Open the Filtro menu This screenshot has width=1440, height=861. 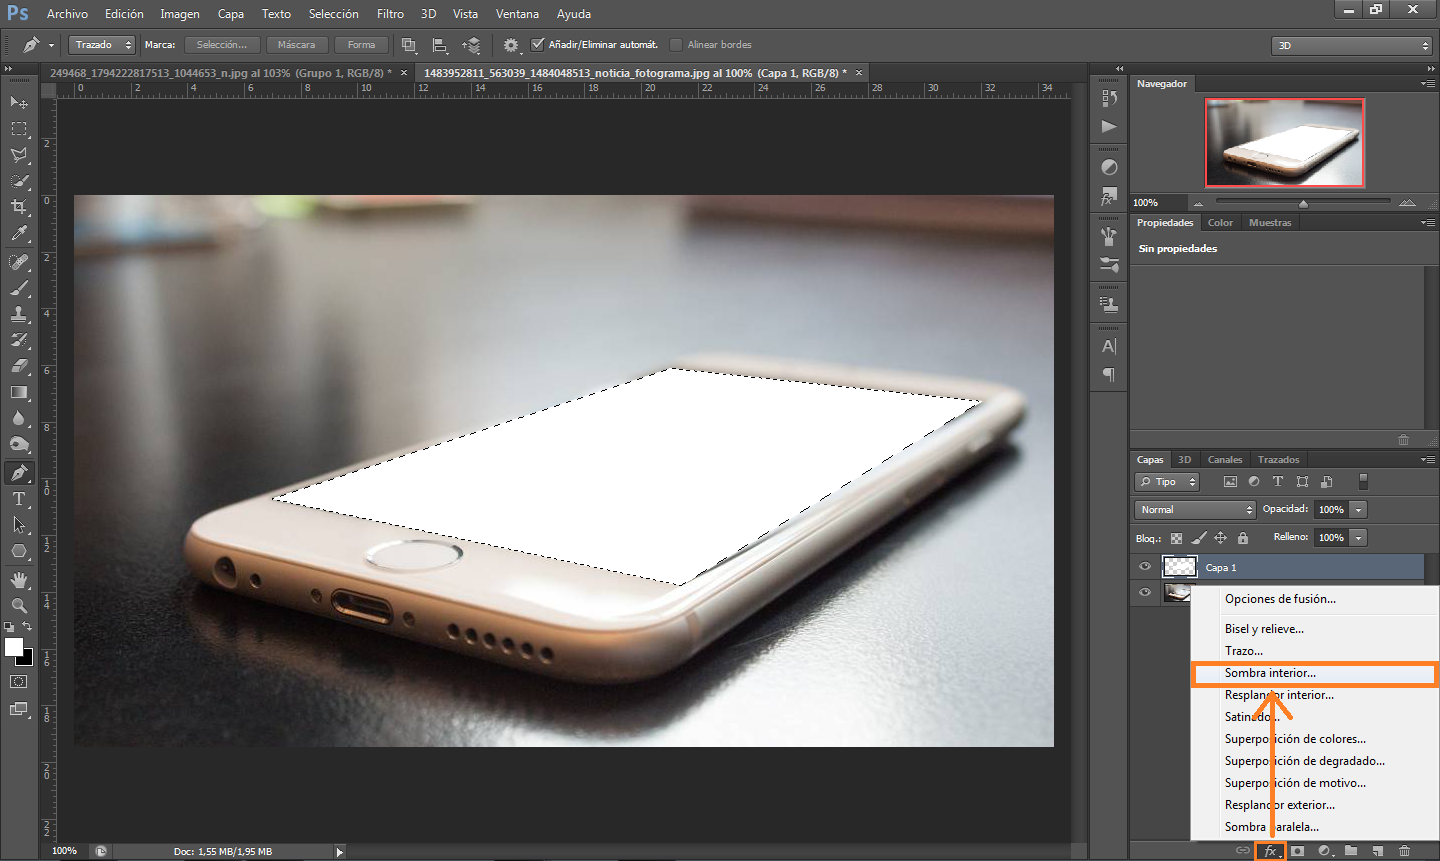[x=390, y=14]
